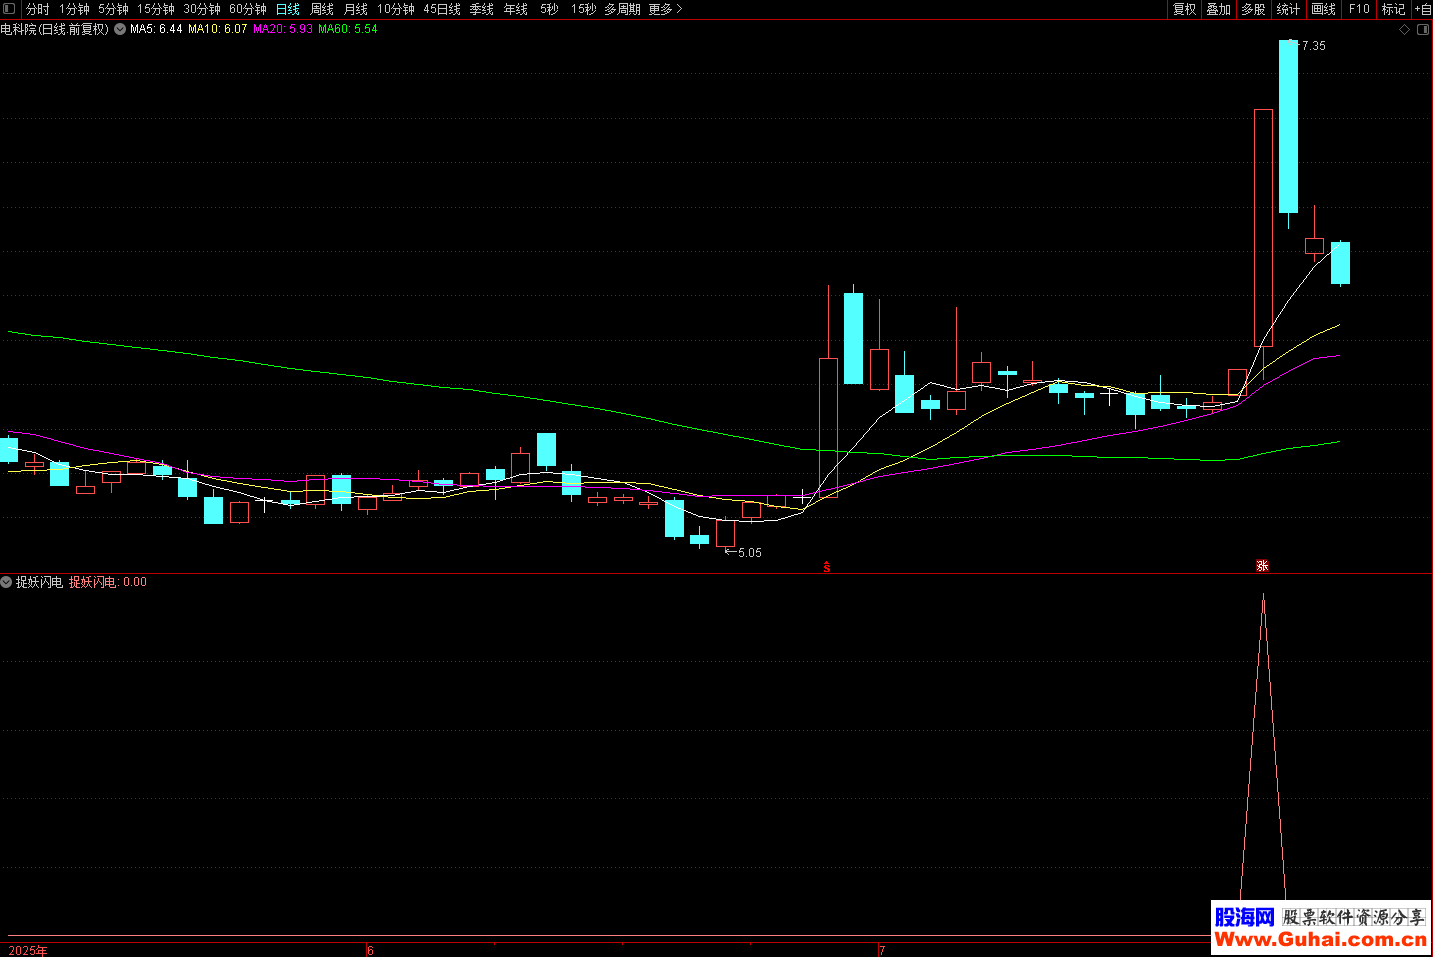This screenshot has width=1433, height=957.
Task: Click the month 7 marker on time axis
Action: tap(882, 950)
